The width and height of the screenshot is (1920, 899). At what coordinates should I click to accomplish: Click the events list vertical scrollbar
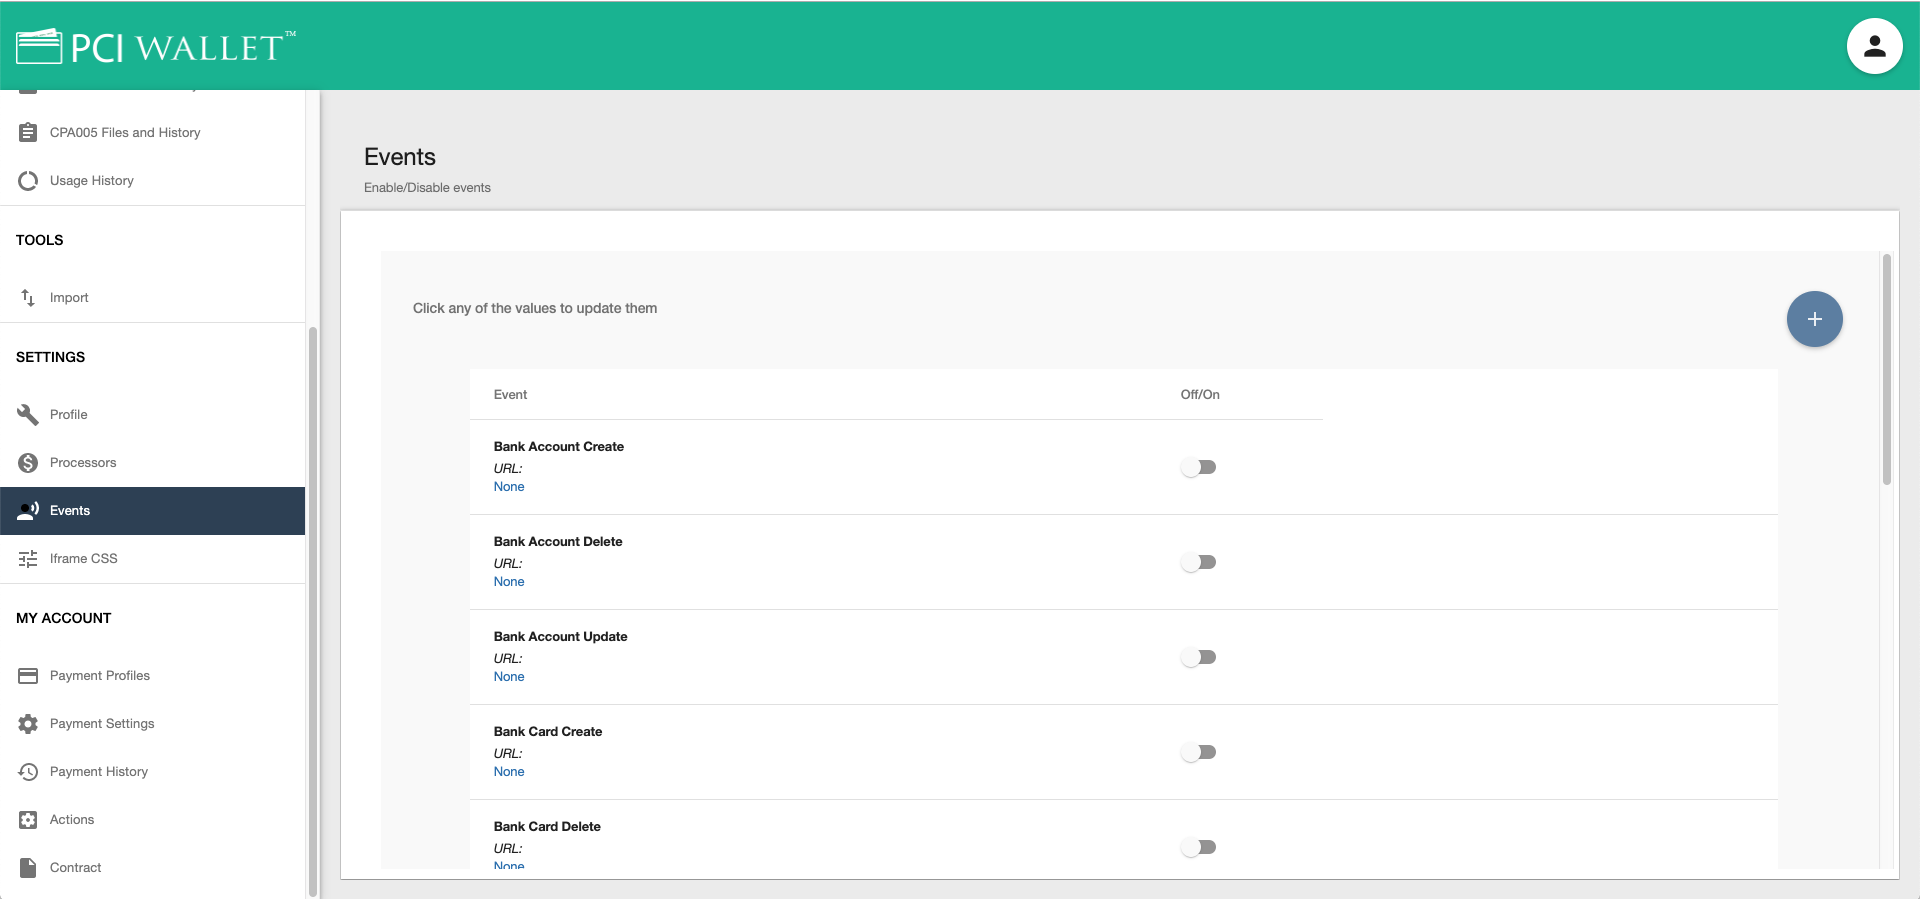click(1886, 370)
